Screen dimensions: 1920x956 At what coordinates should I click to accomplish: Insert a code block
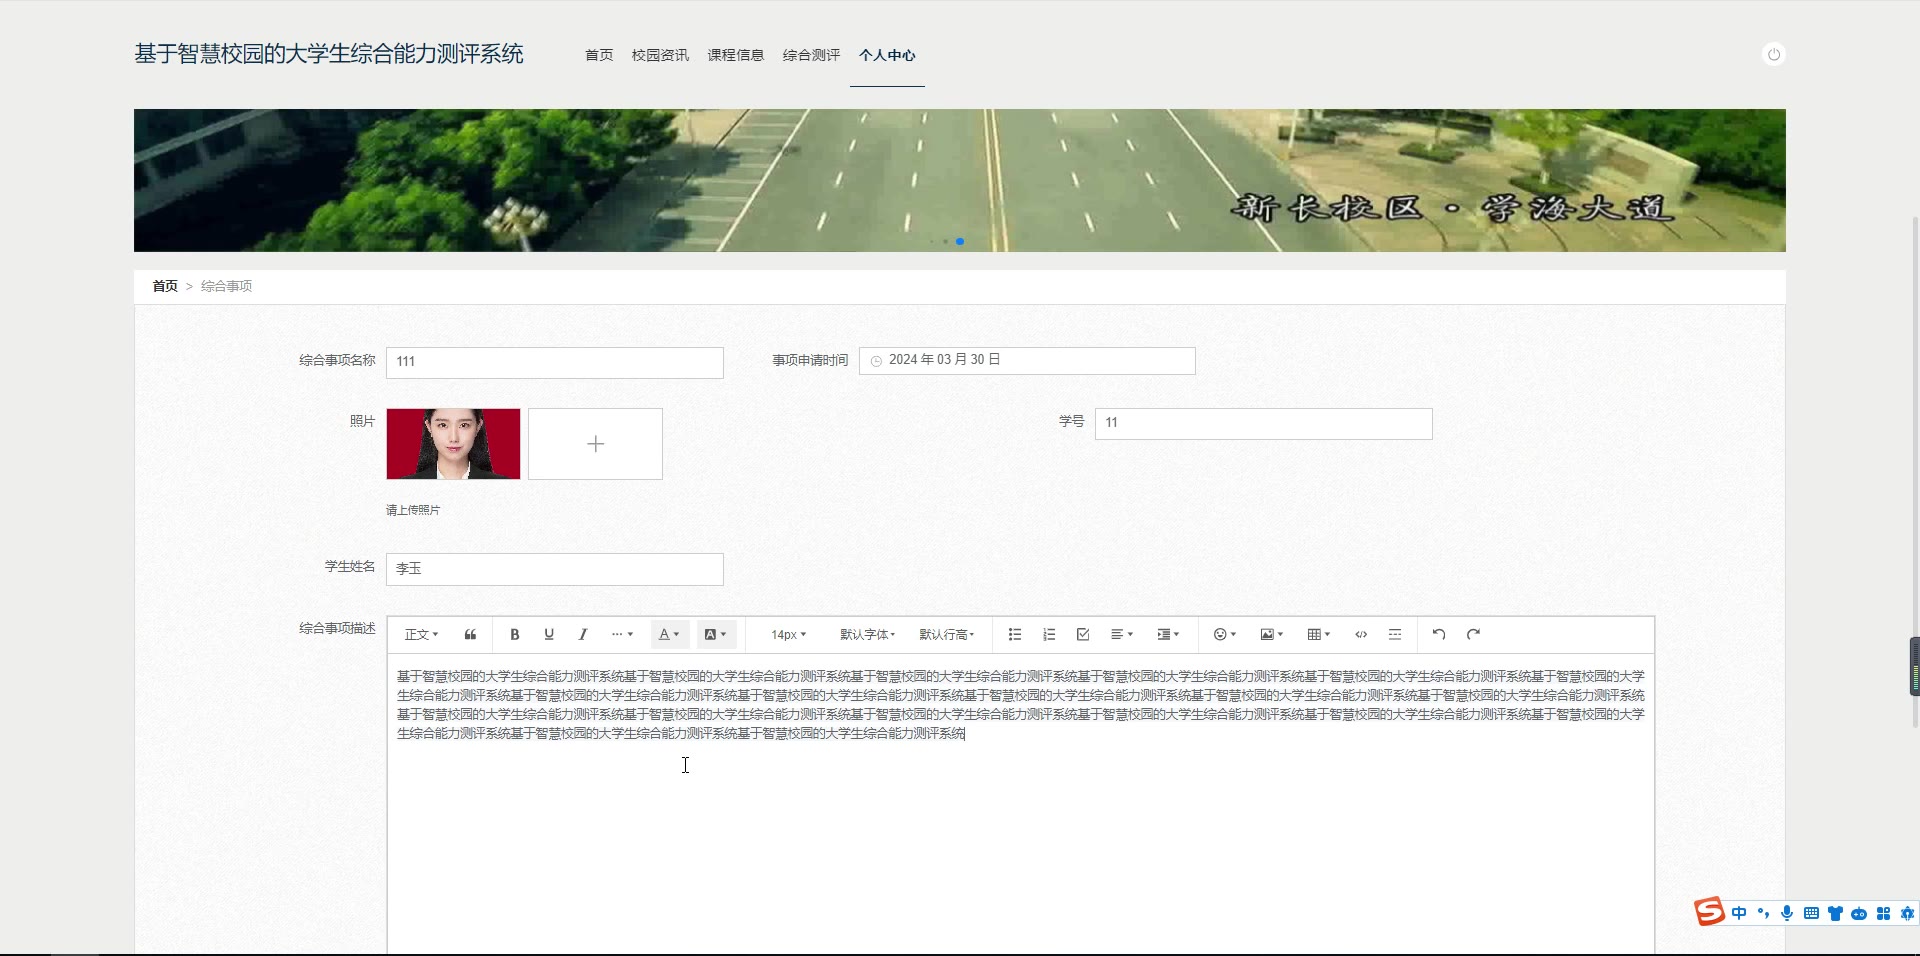pos(1361,634)
